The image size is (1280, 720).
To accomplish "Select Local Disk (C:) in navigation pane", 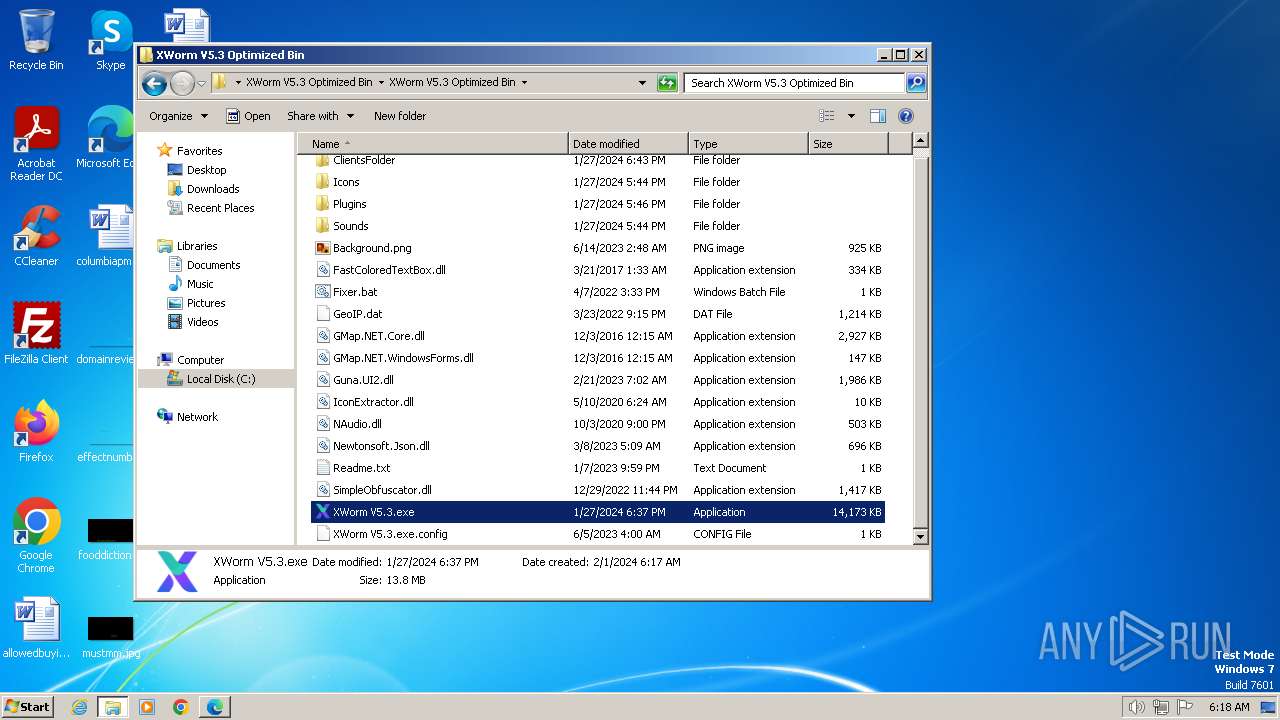I will (x=220, y=379).
